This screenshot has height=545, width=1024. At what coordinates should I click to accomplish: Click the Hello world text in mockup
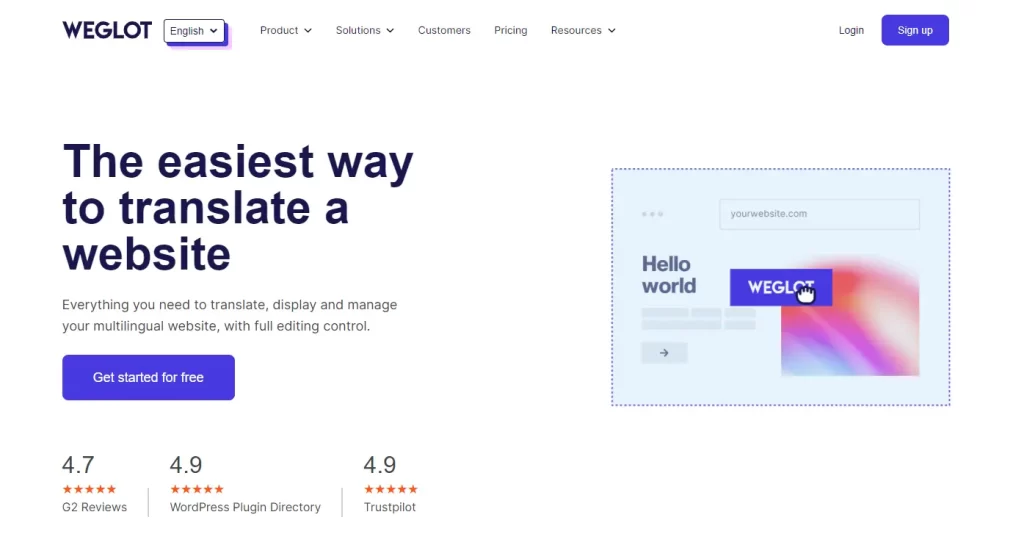[669, 275]
